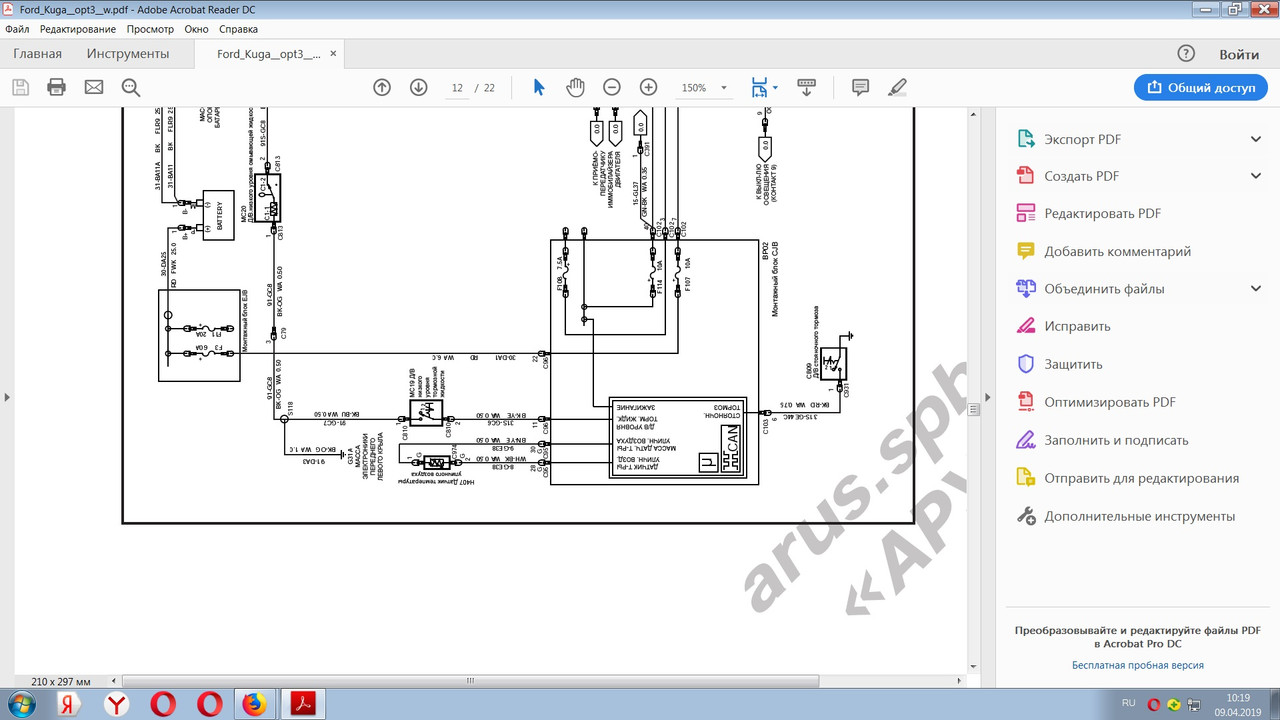Print the document with printer icon
The height and width of the screenshot is (720, 1280).
coord(56,87)
